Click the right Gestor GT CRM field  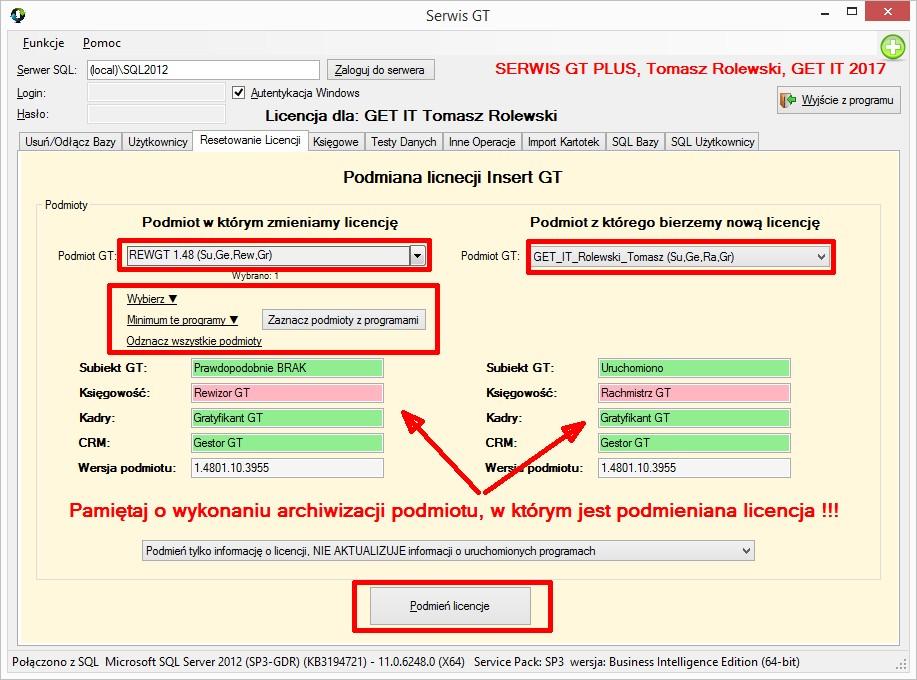point(694,443)
